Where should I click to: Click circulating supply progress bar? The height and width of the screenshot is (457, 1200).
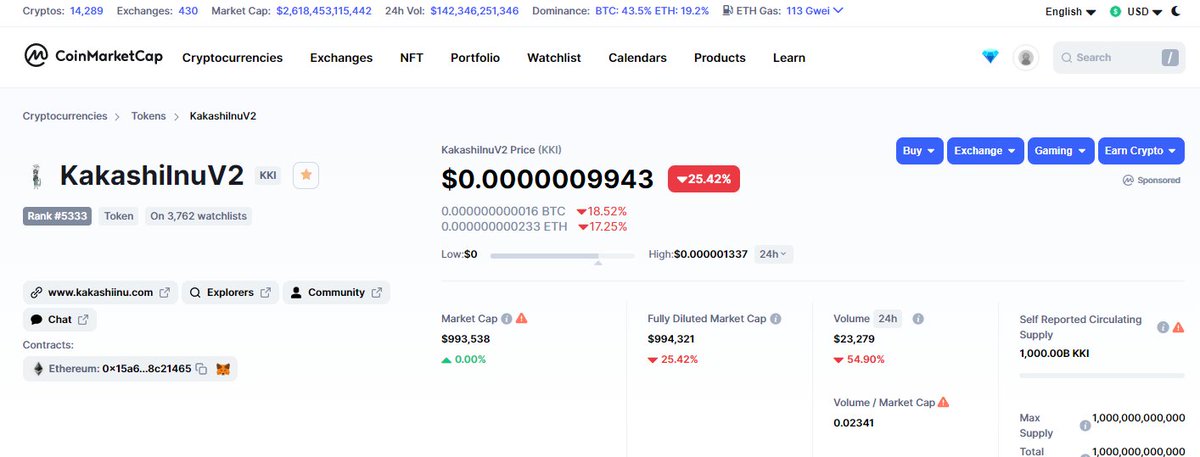tap(1101, 376)
